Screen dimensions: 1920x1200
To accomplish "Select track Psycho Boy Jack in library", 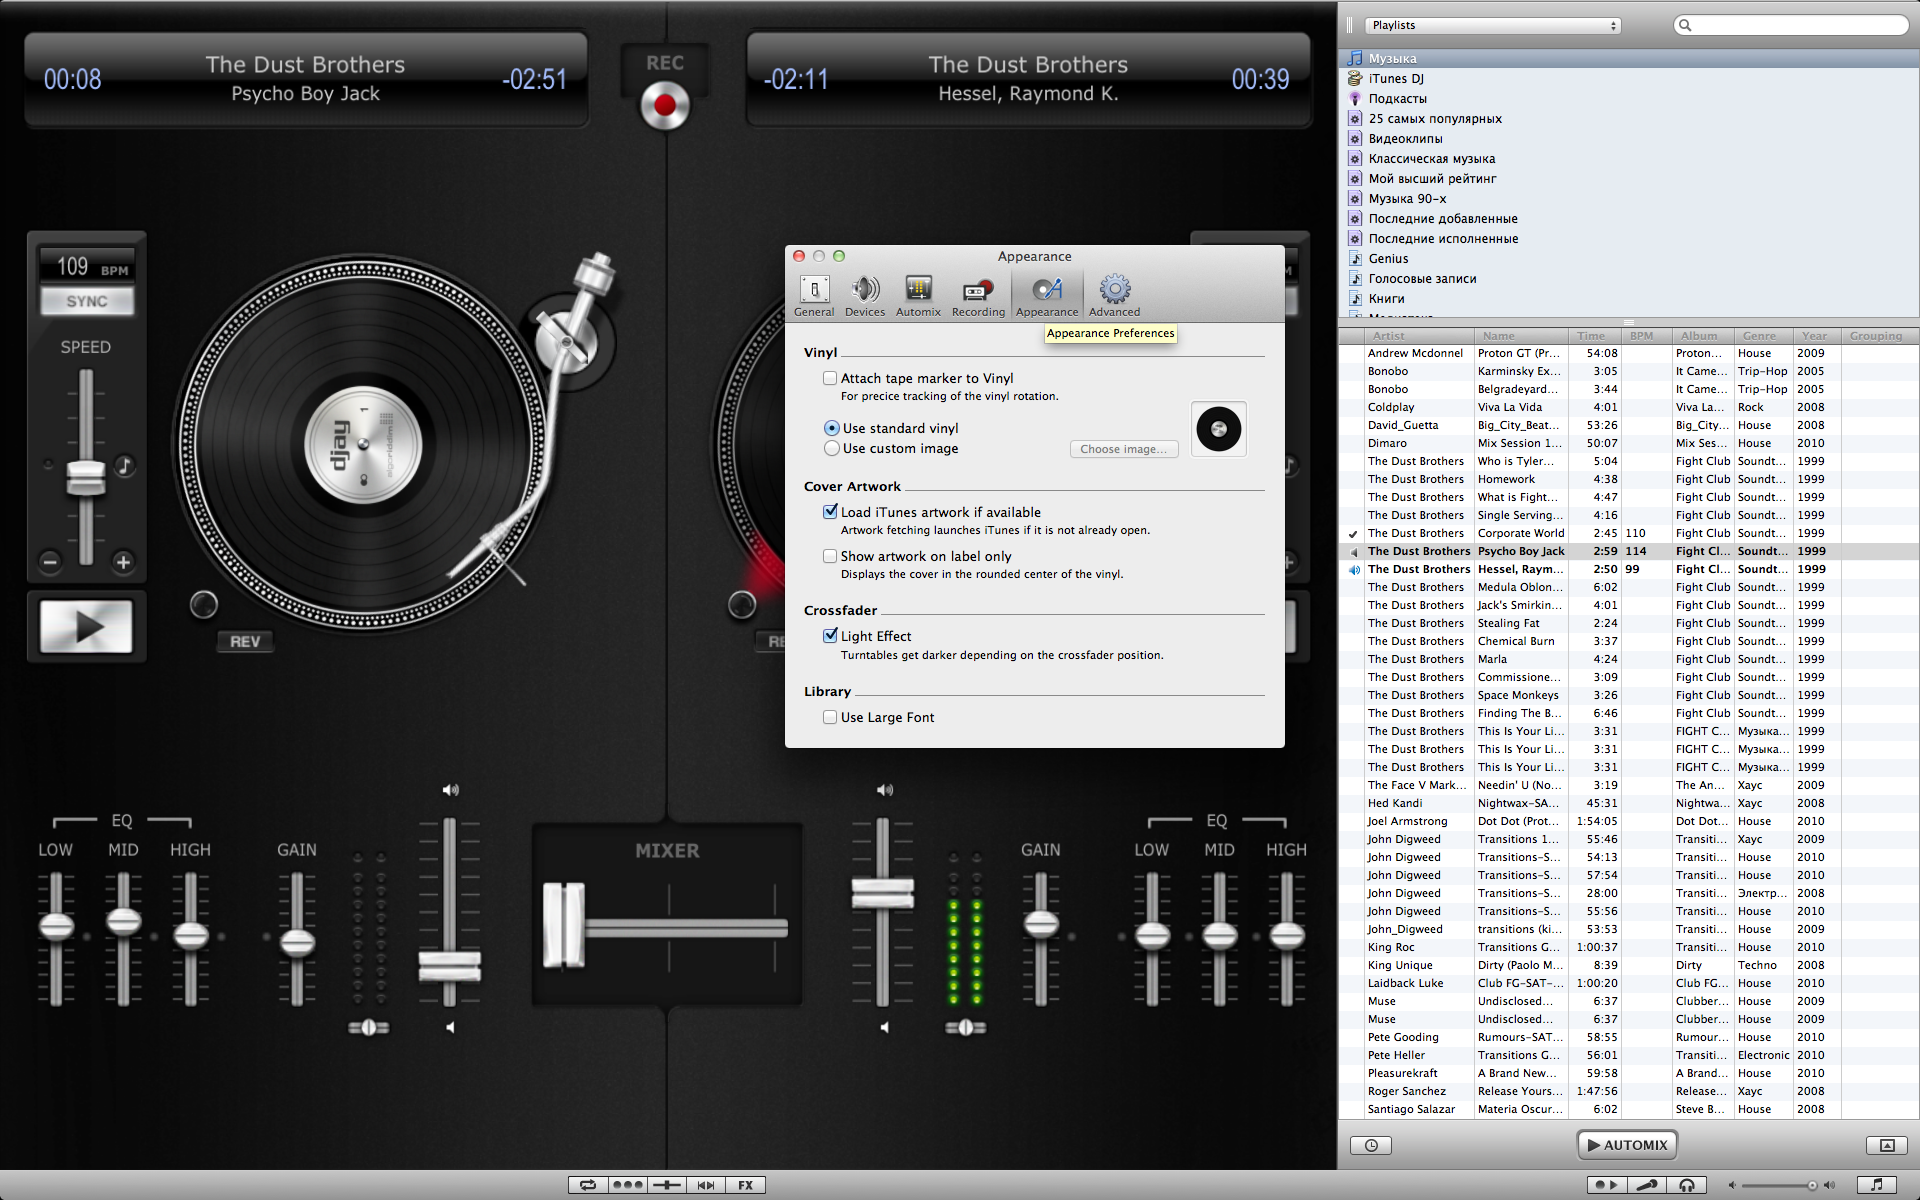I will point(1629,551).
